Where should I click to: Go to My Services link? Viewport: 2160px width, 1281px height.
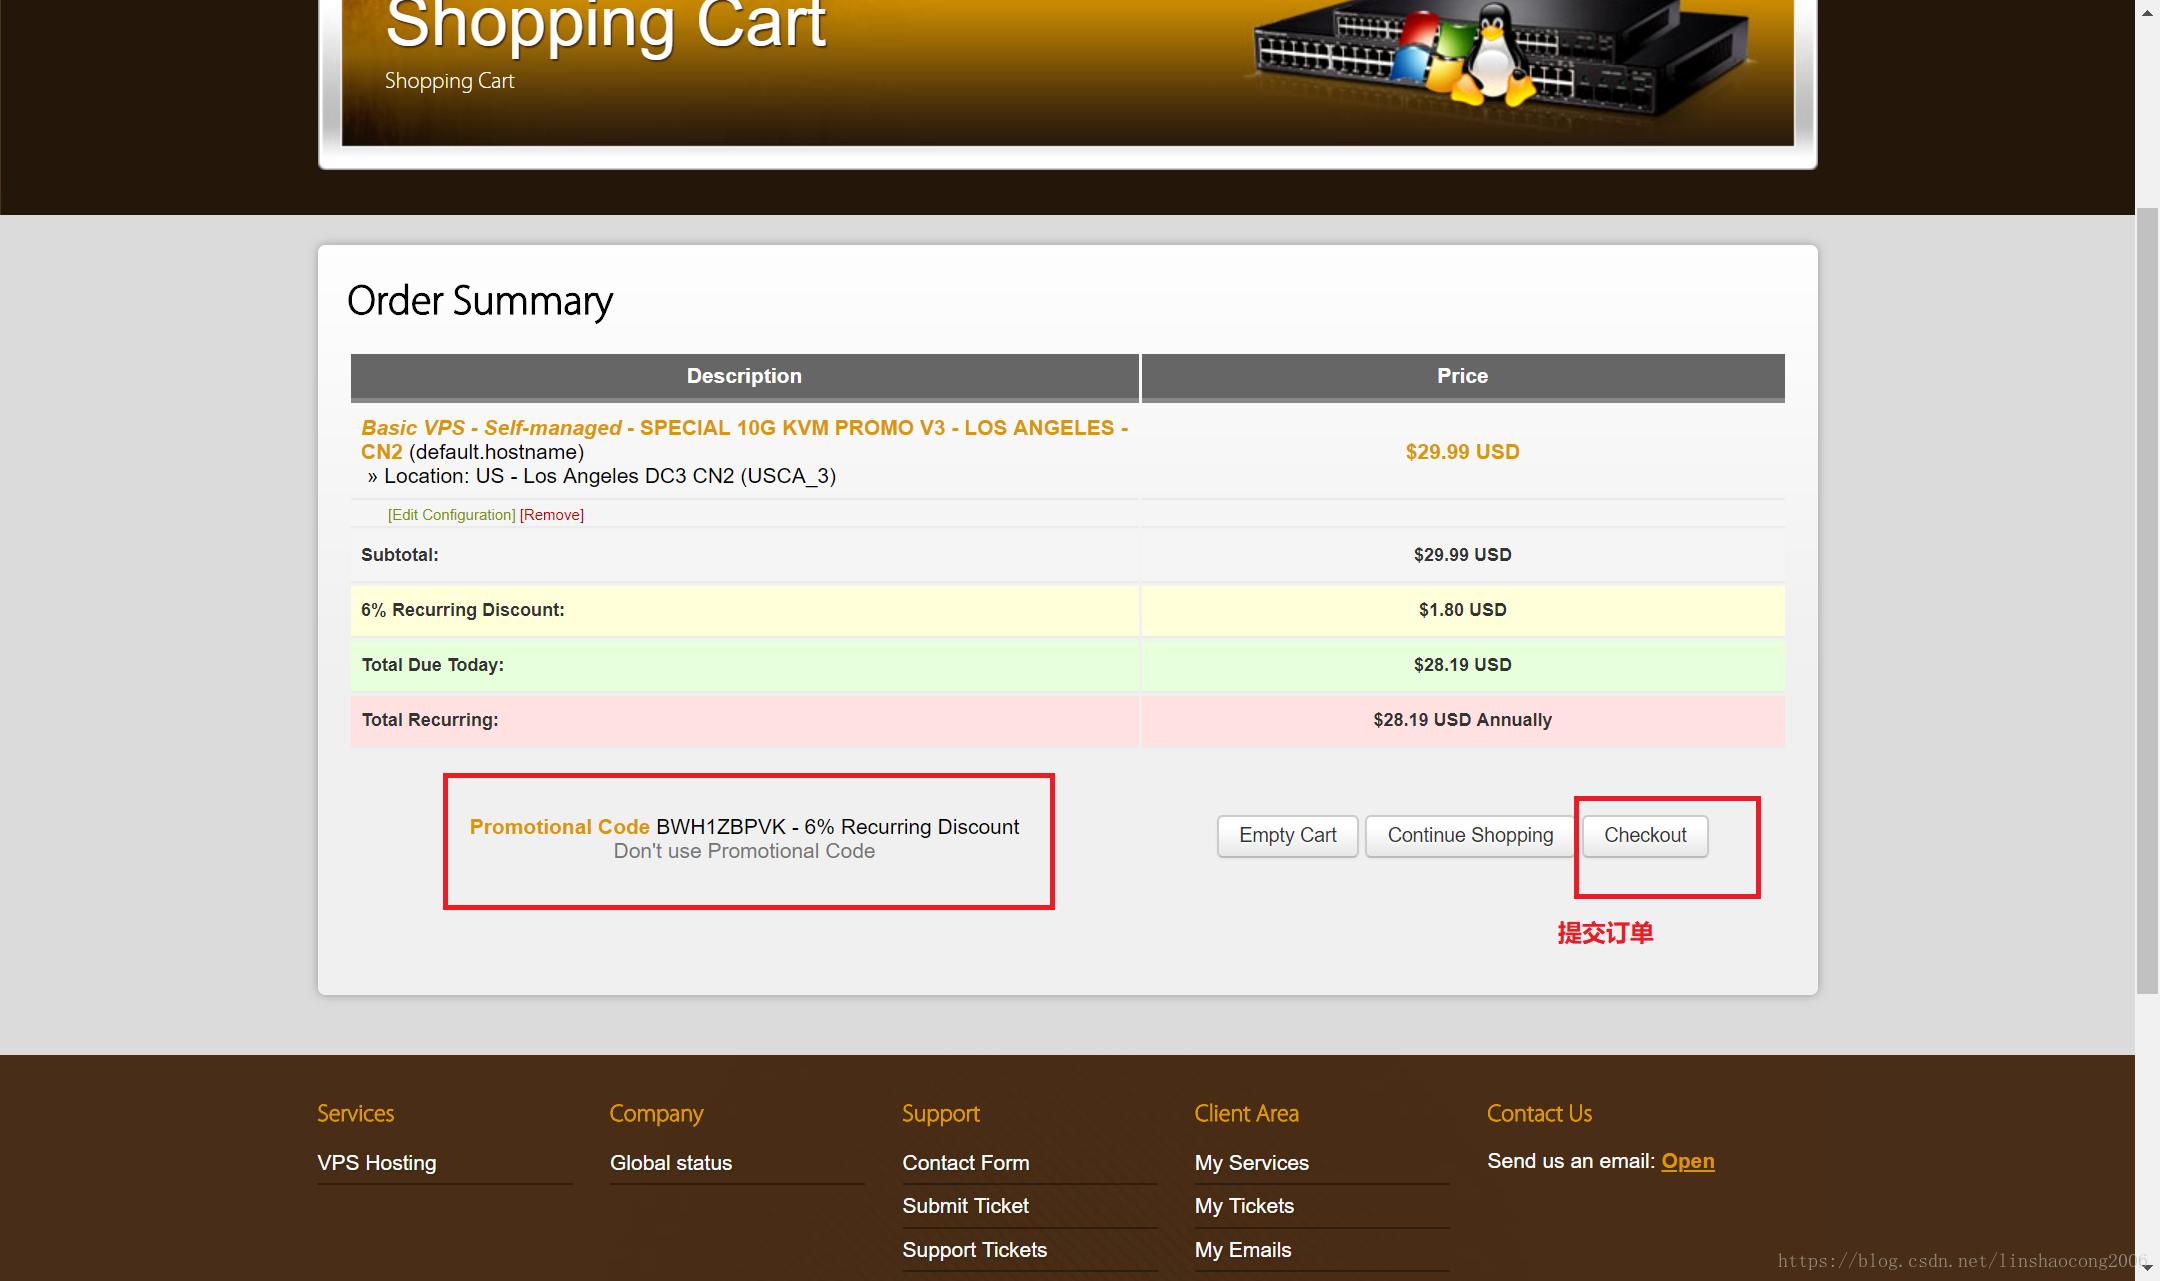click(x=1251, y=1162)
